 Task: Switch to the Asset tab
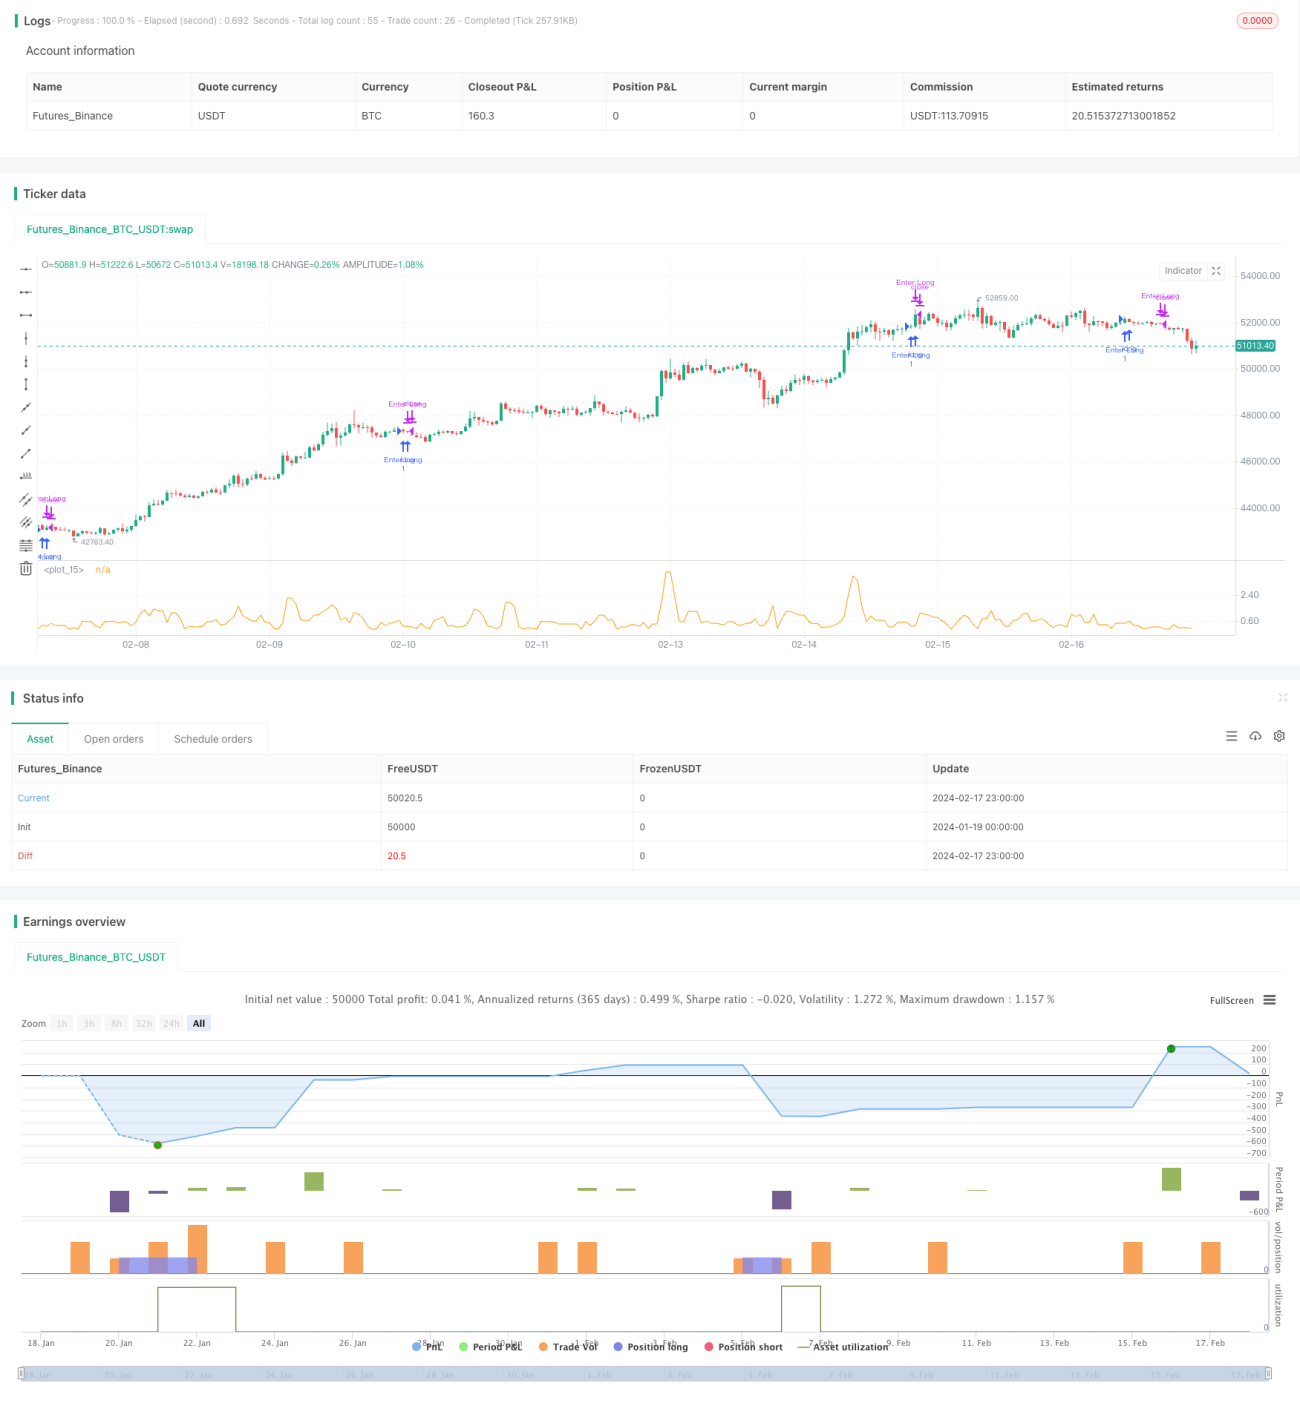(40, 739)
